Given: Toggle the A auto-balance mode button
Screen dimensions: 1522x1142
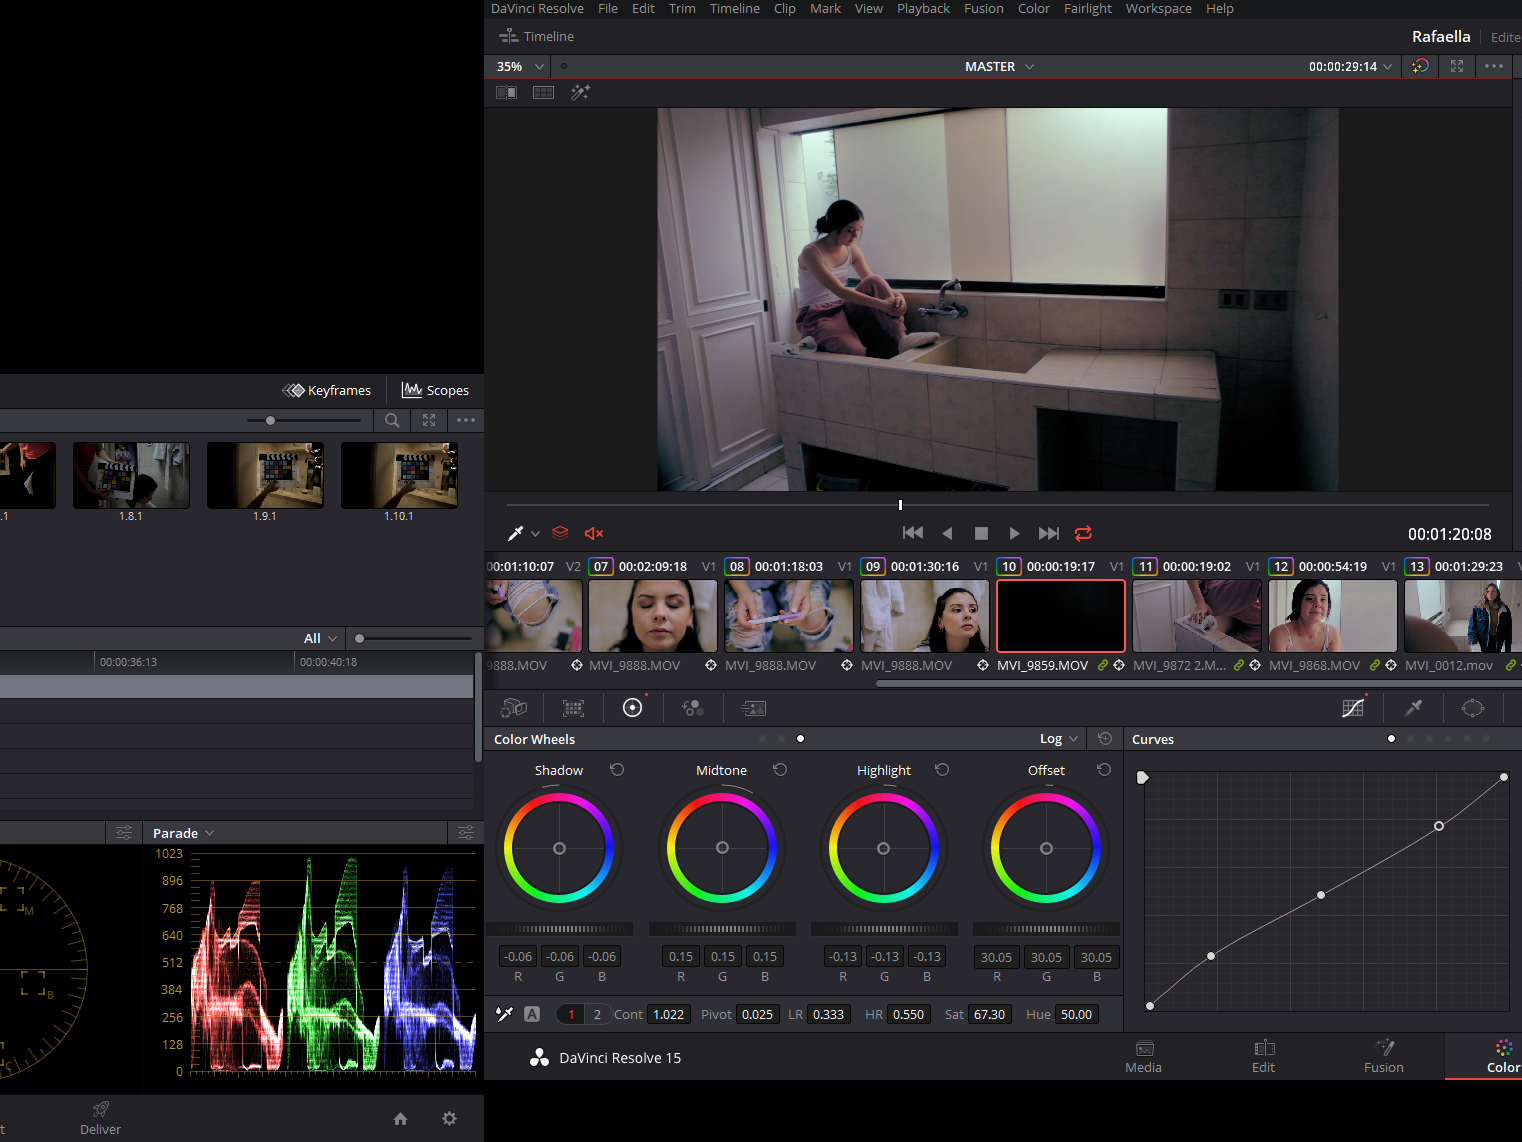Looking at the screenshot, I should (x=532, y=1014).
